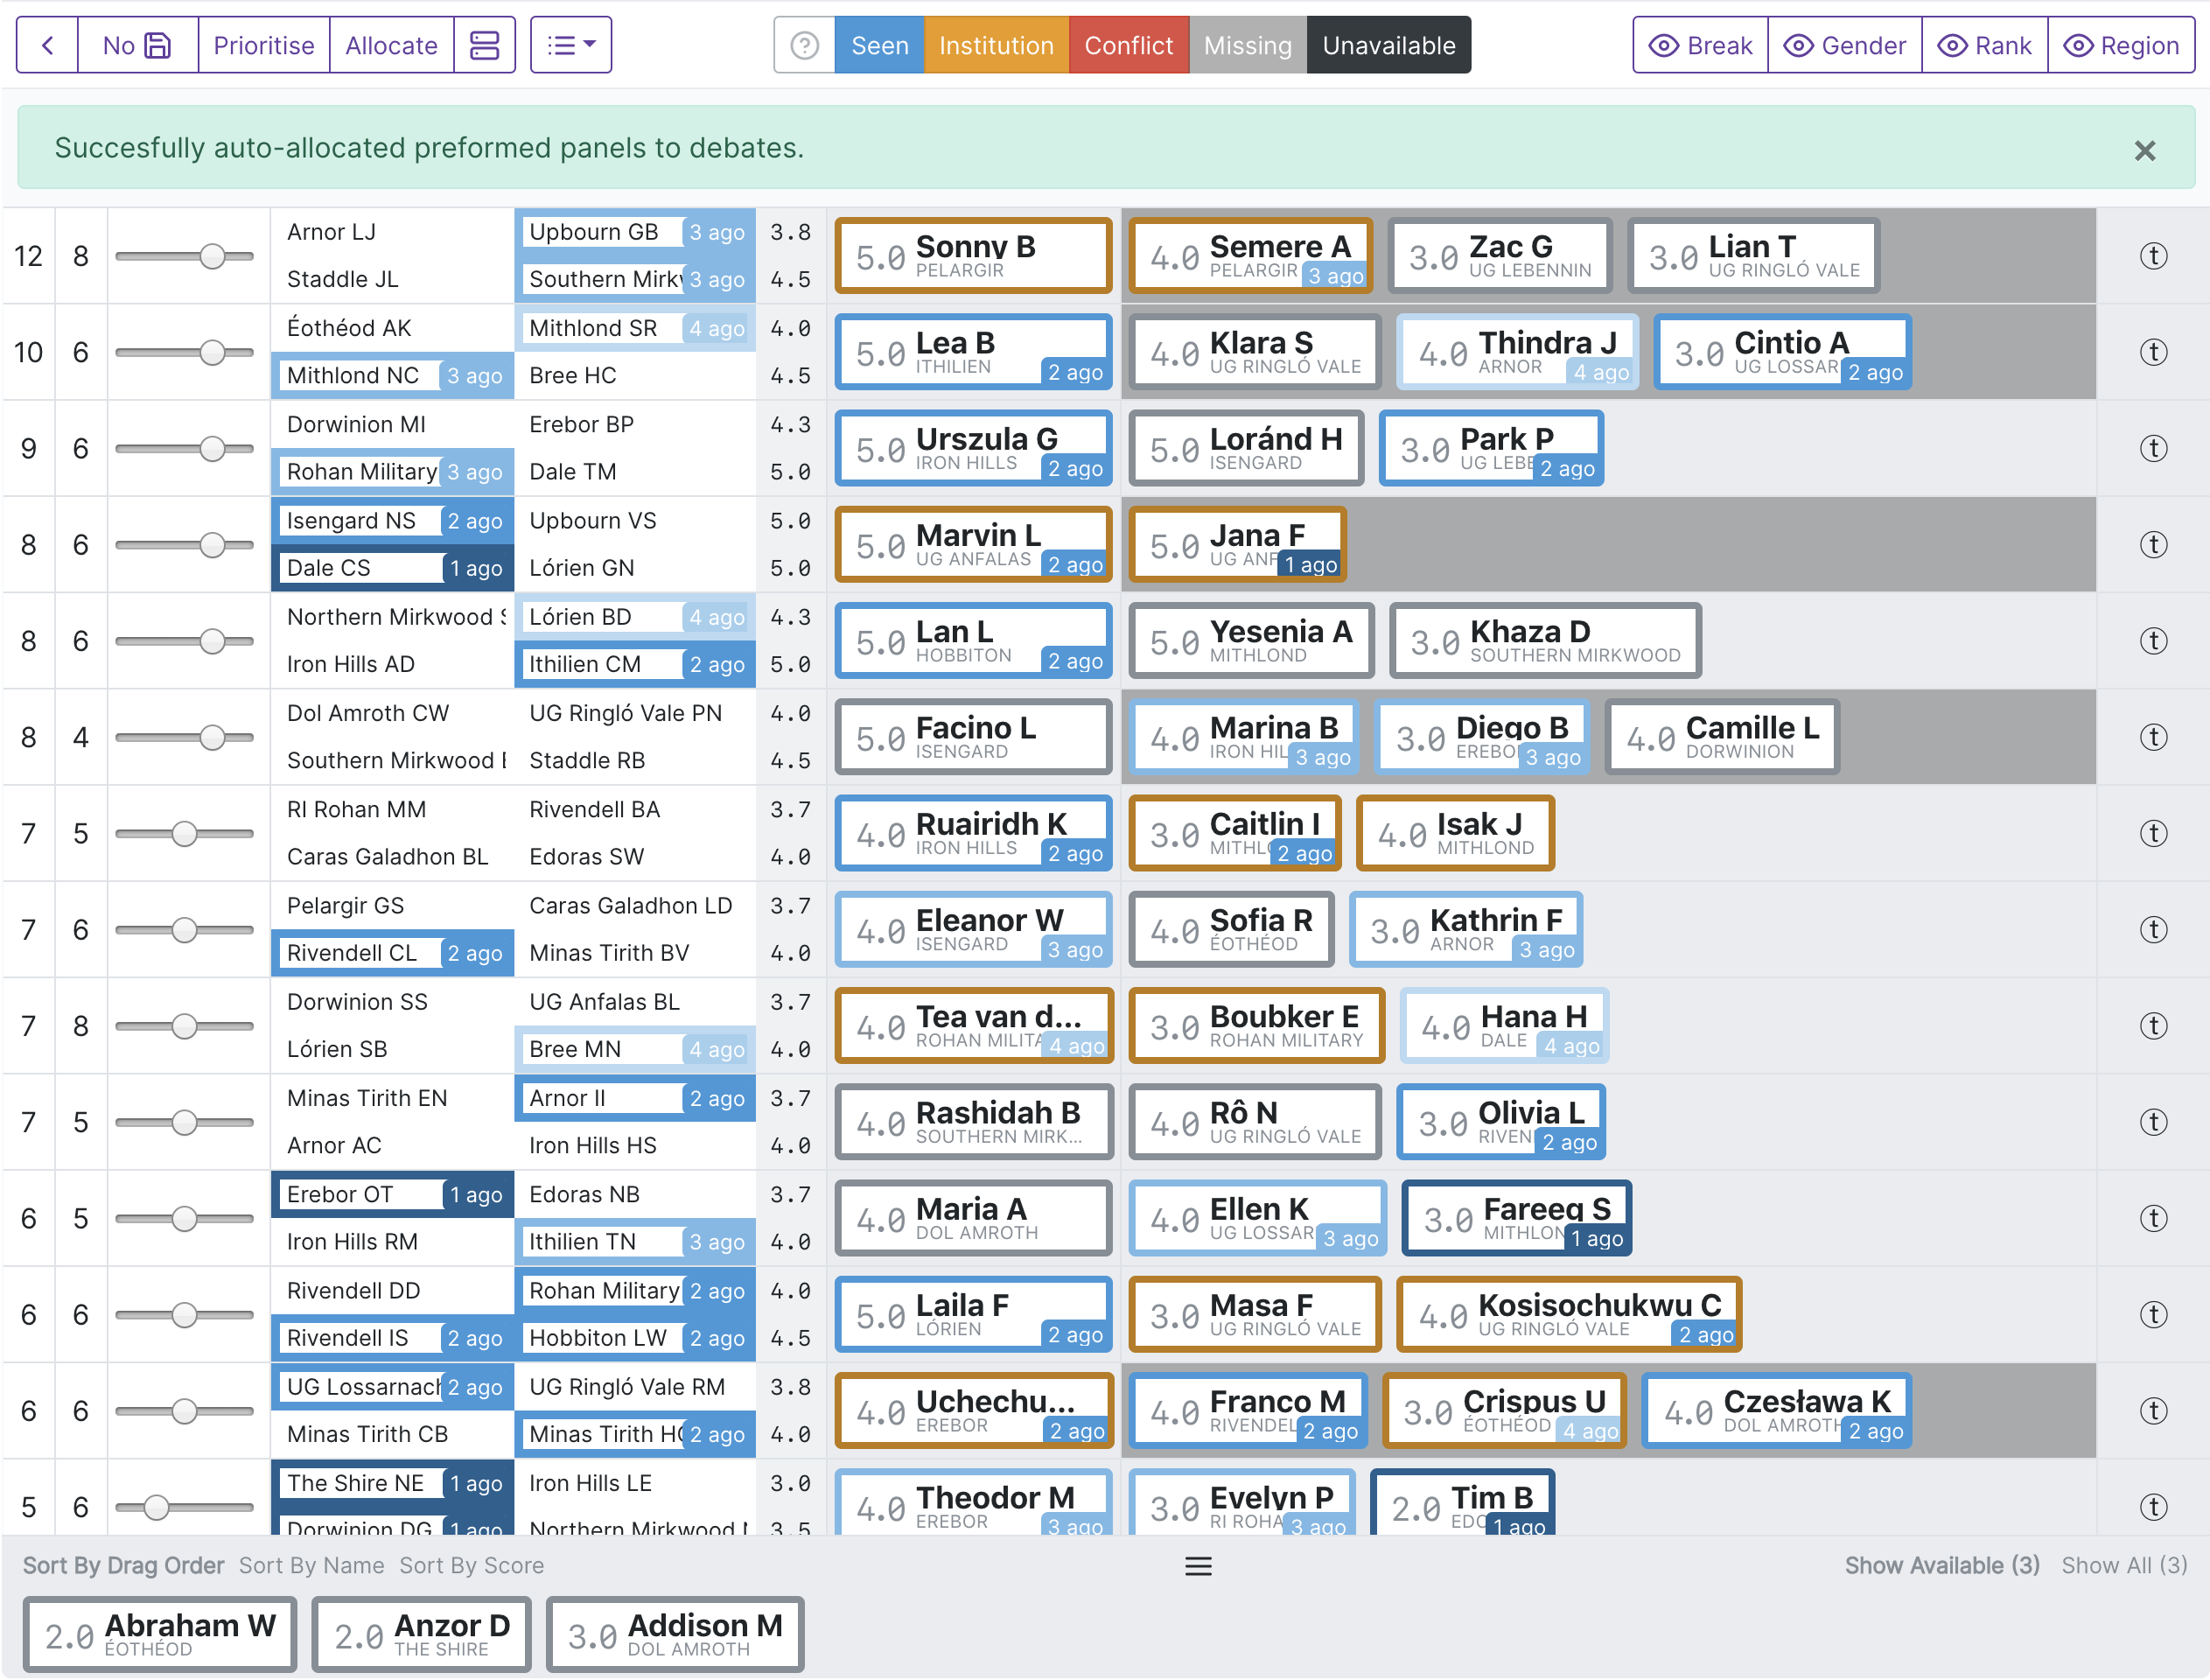The width and height of the screenshot is (2210, 1680).
Task: Click the No save disk icon
Action: (158, 45)
